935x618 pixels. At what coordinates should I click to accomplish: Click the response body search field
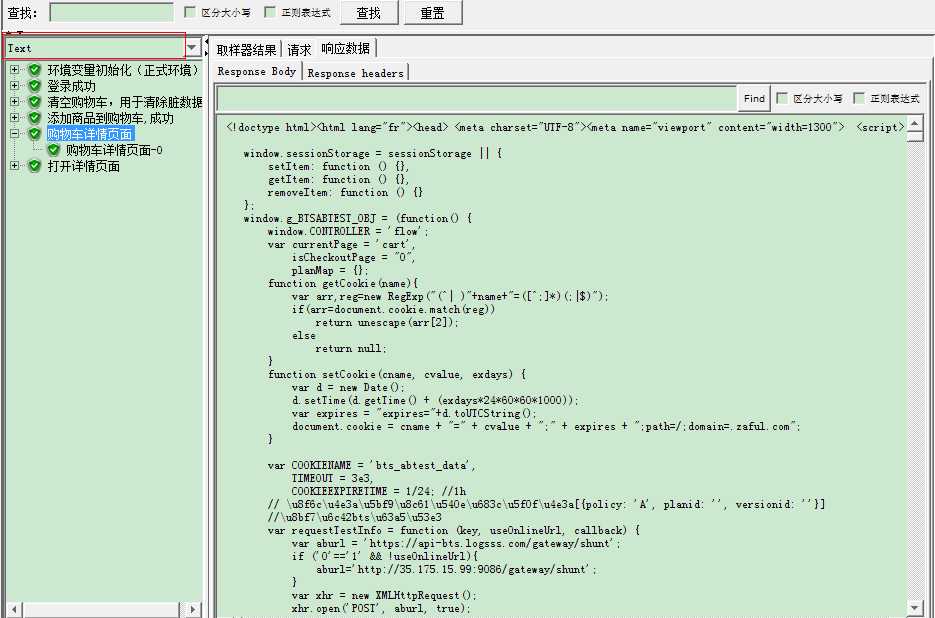click(477, 98)
